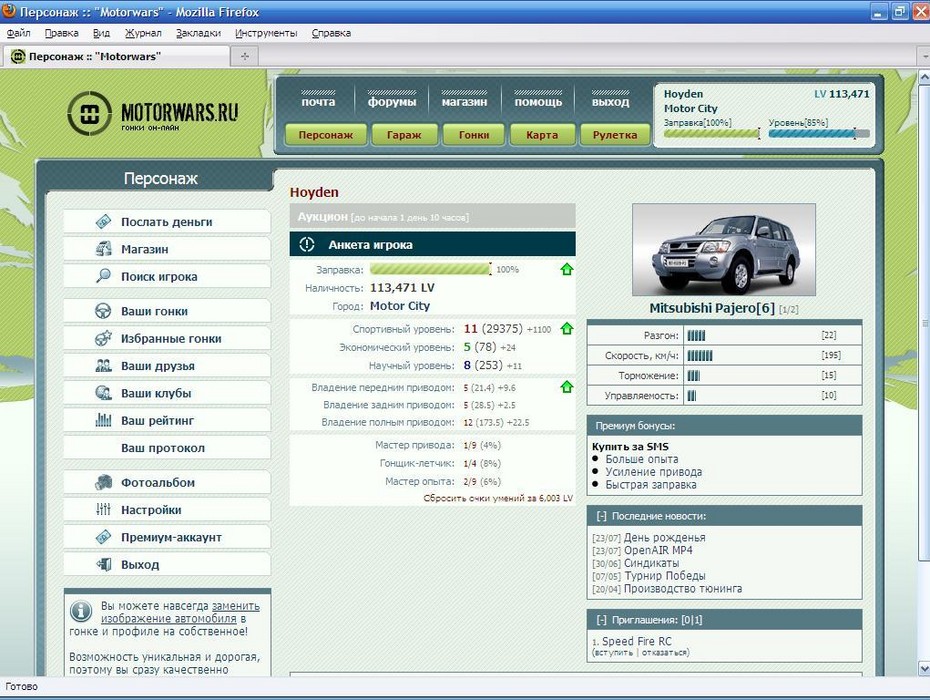
Task: Click the Рулетка navigation button
Action: 615,135
